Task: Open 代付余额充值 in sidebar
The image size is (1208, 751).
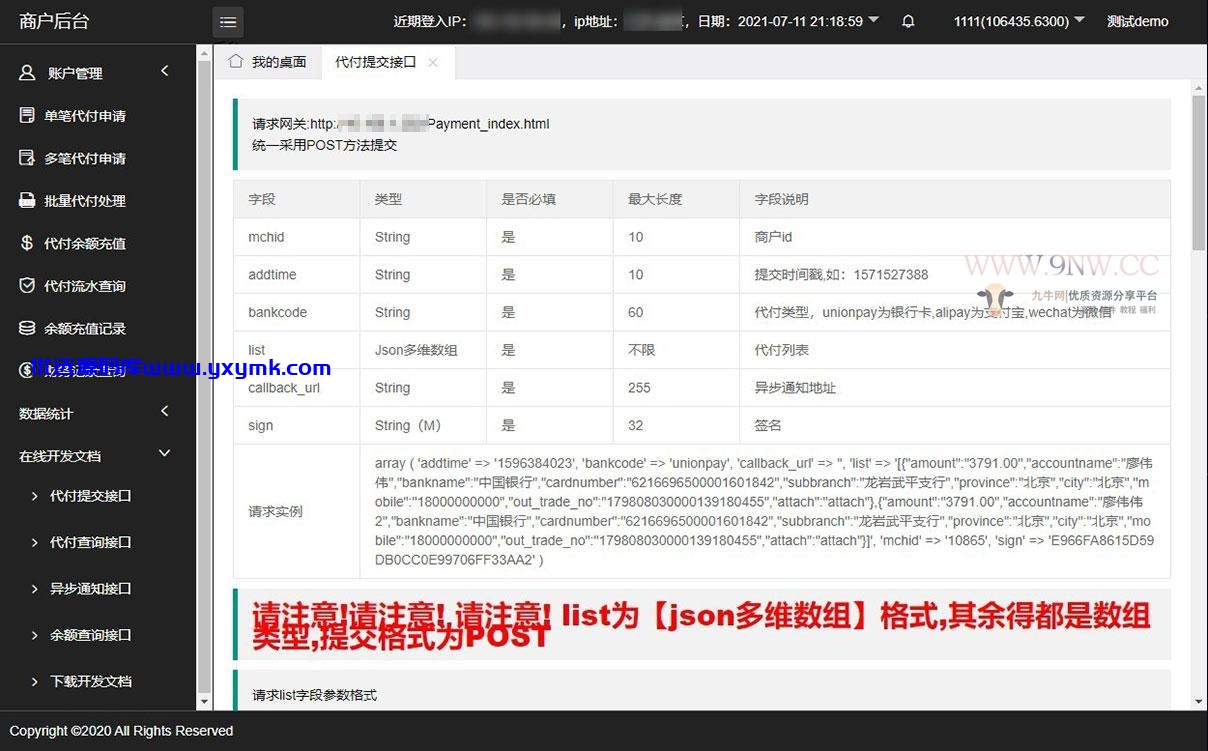Action: [x=85, y=244]
